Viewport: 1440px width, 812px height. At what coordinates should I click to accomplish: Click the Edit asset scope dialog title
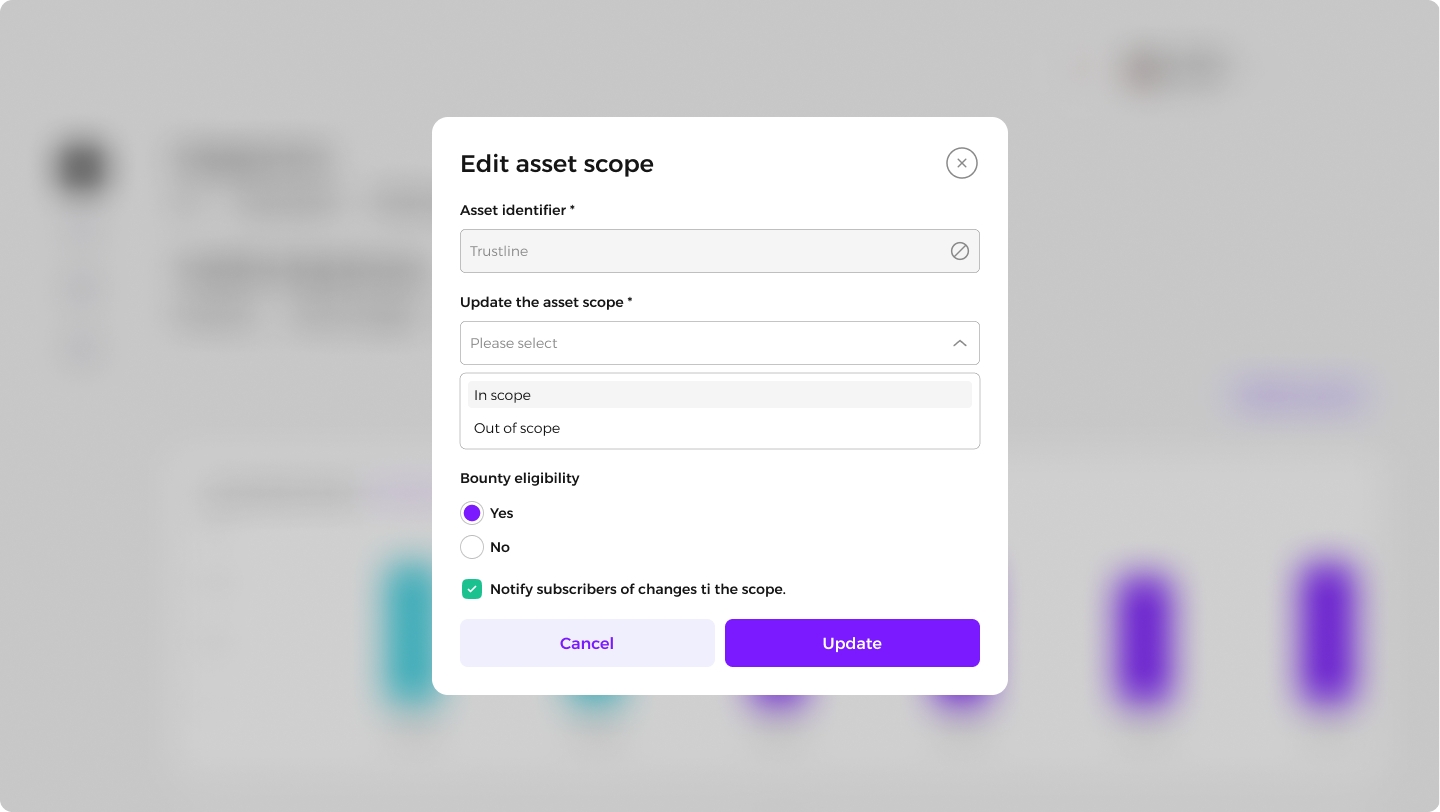[x=557, y=164]
